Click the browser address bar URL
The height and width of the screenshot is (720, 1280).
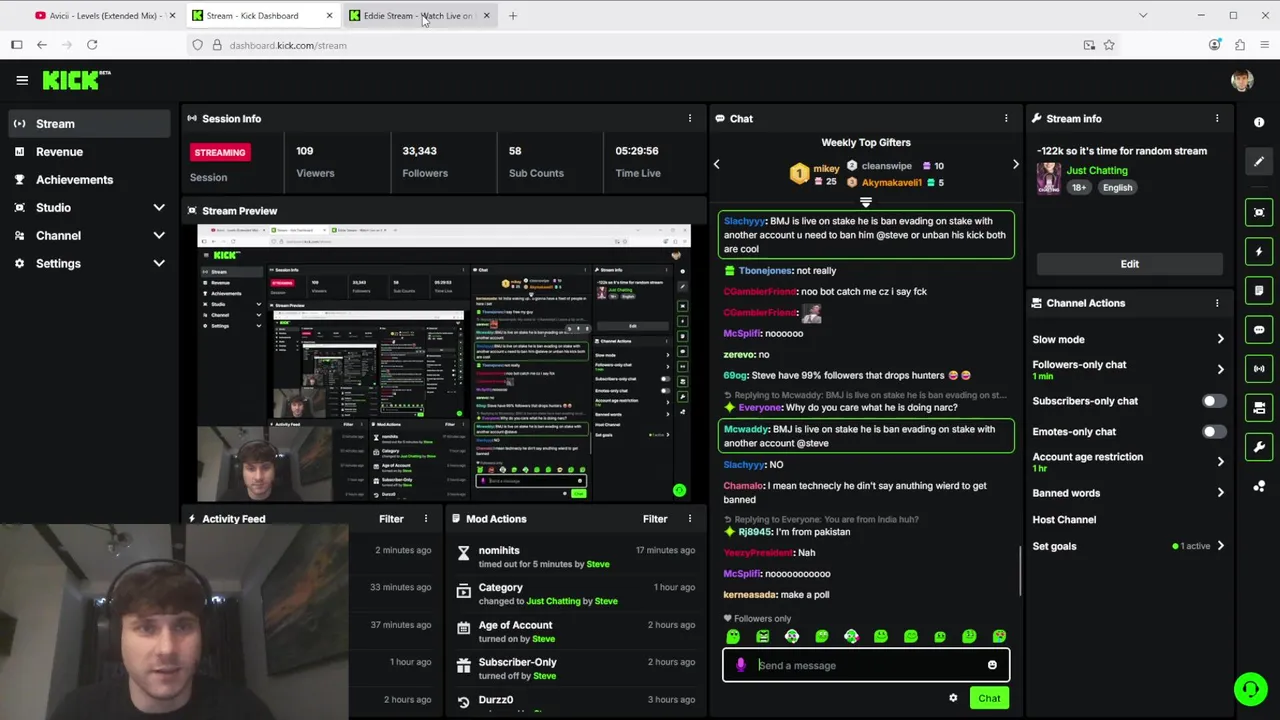point(288,45)
